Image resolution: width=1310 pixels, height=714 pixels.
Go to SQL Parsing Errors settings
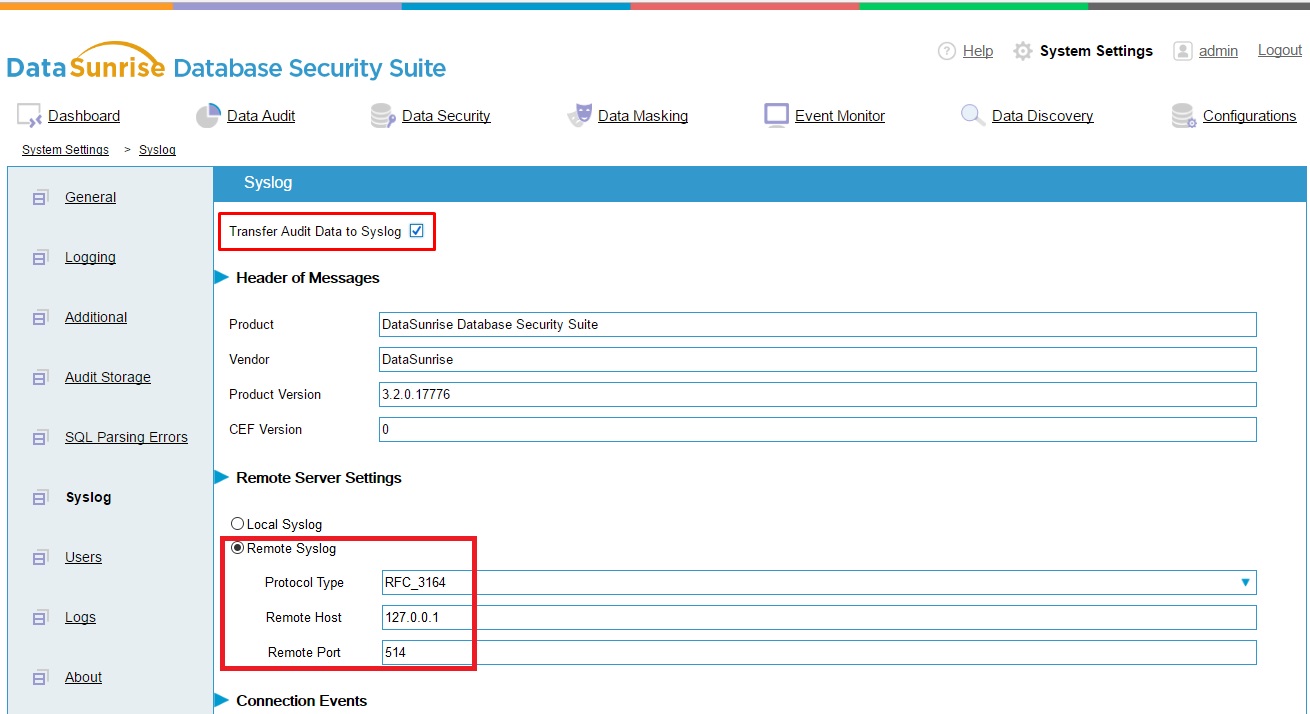tap(126, 437)
